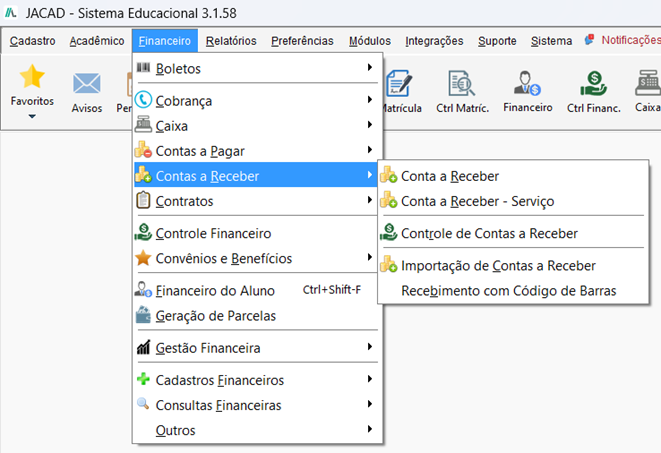This screenshot has width=661, height=453.
Task: Click the Contas a Receber coins icon
Action: (x=143, y=174)
